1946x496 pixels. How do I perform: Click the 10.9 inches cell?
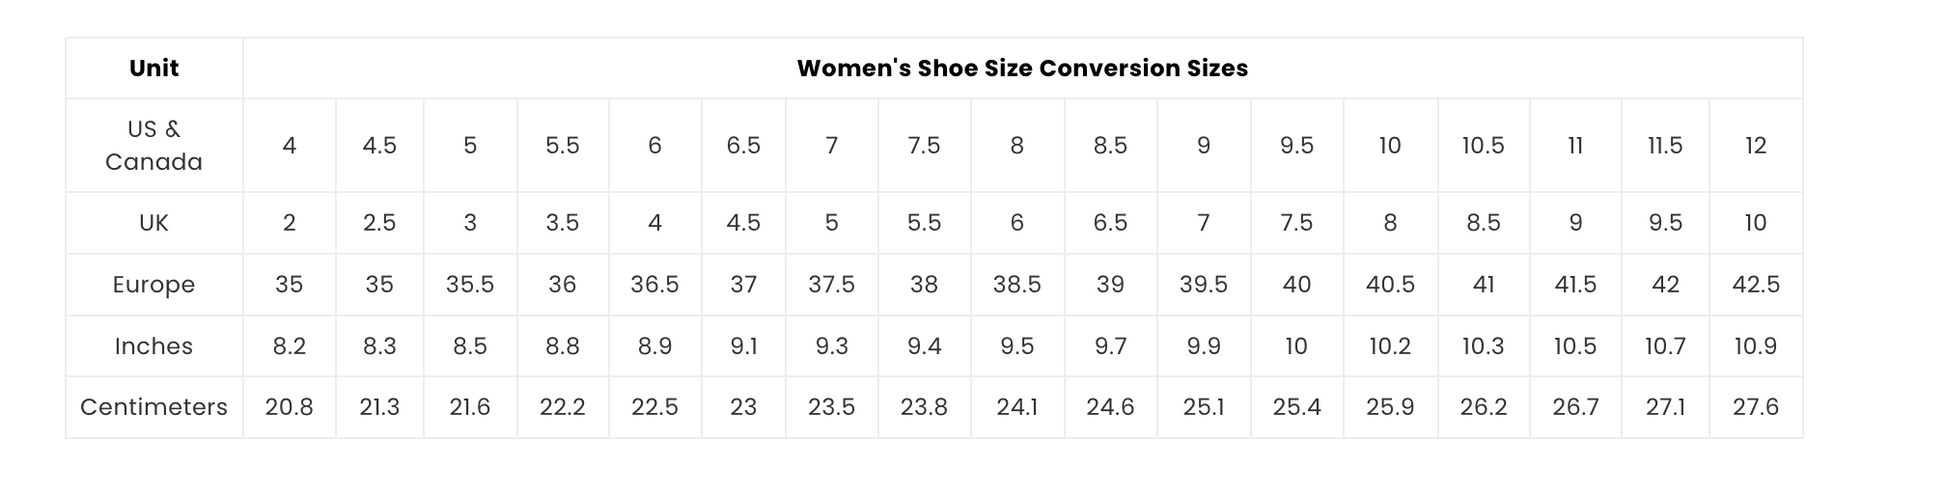tap(1756, 346)
